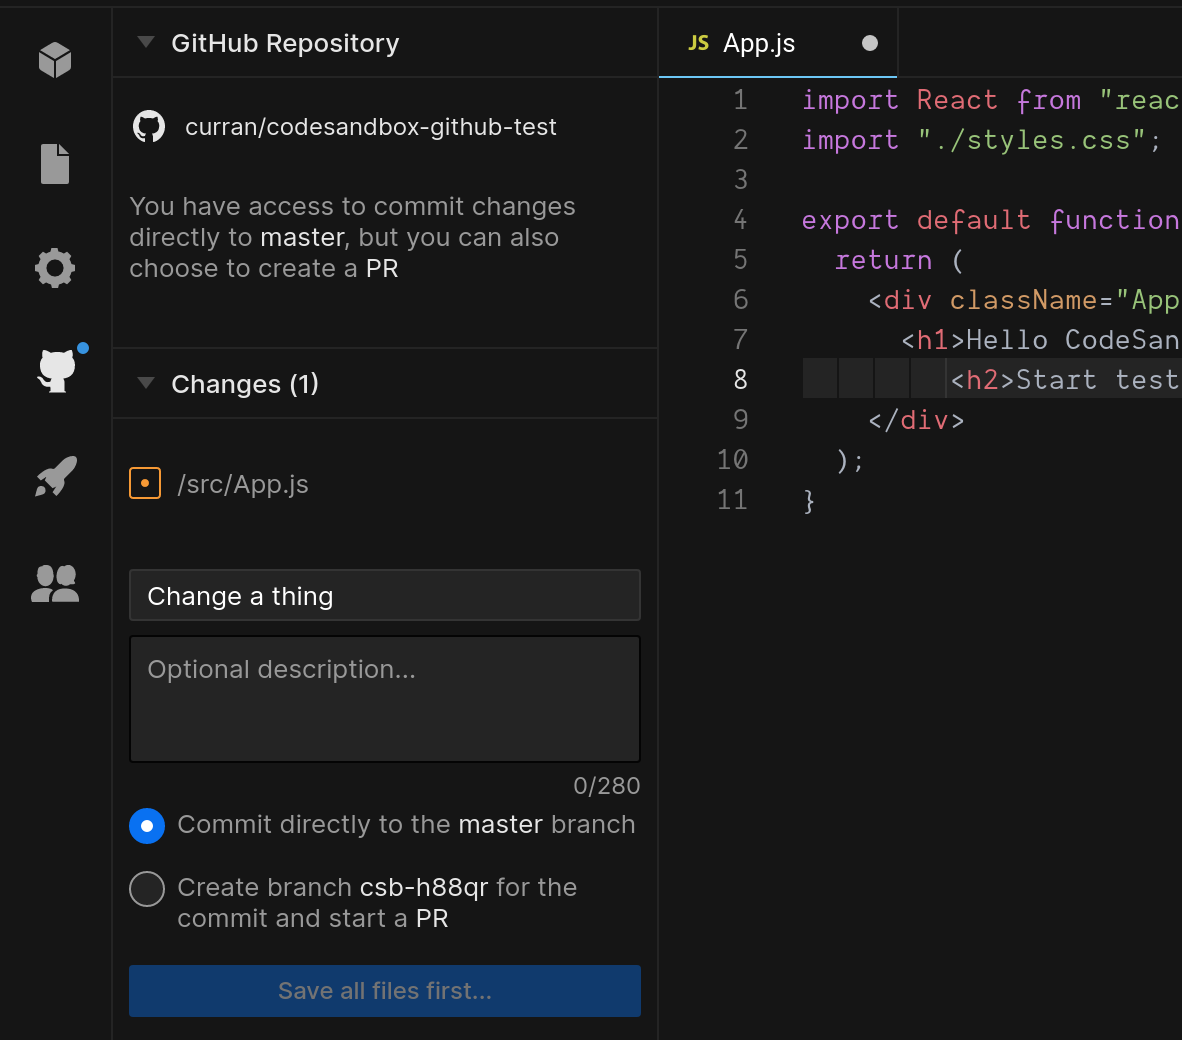
Task: Open the sandbox configuration settings
Action: click(x=54, y=267)
